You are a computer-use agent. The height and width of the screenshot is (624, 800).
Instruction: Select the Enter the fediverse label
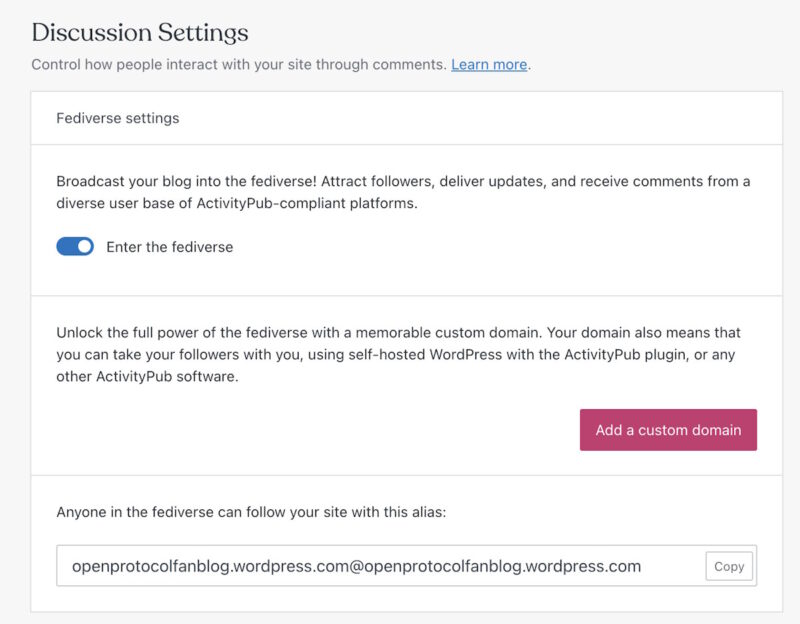pos(170,246)
